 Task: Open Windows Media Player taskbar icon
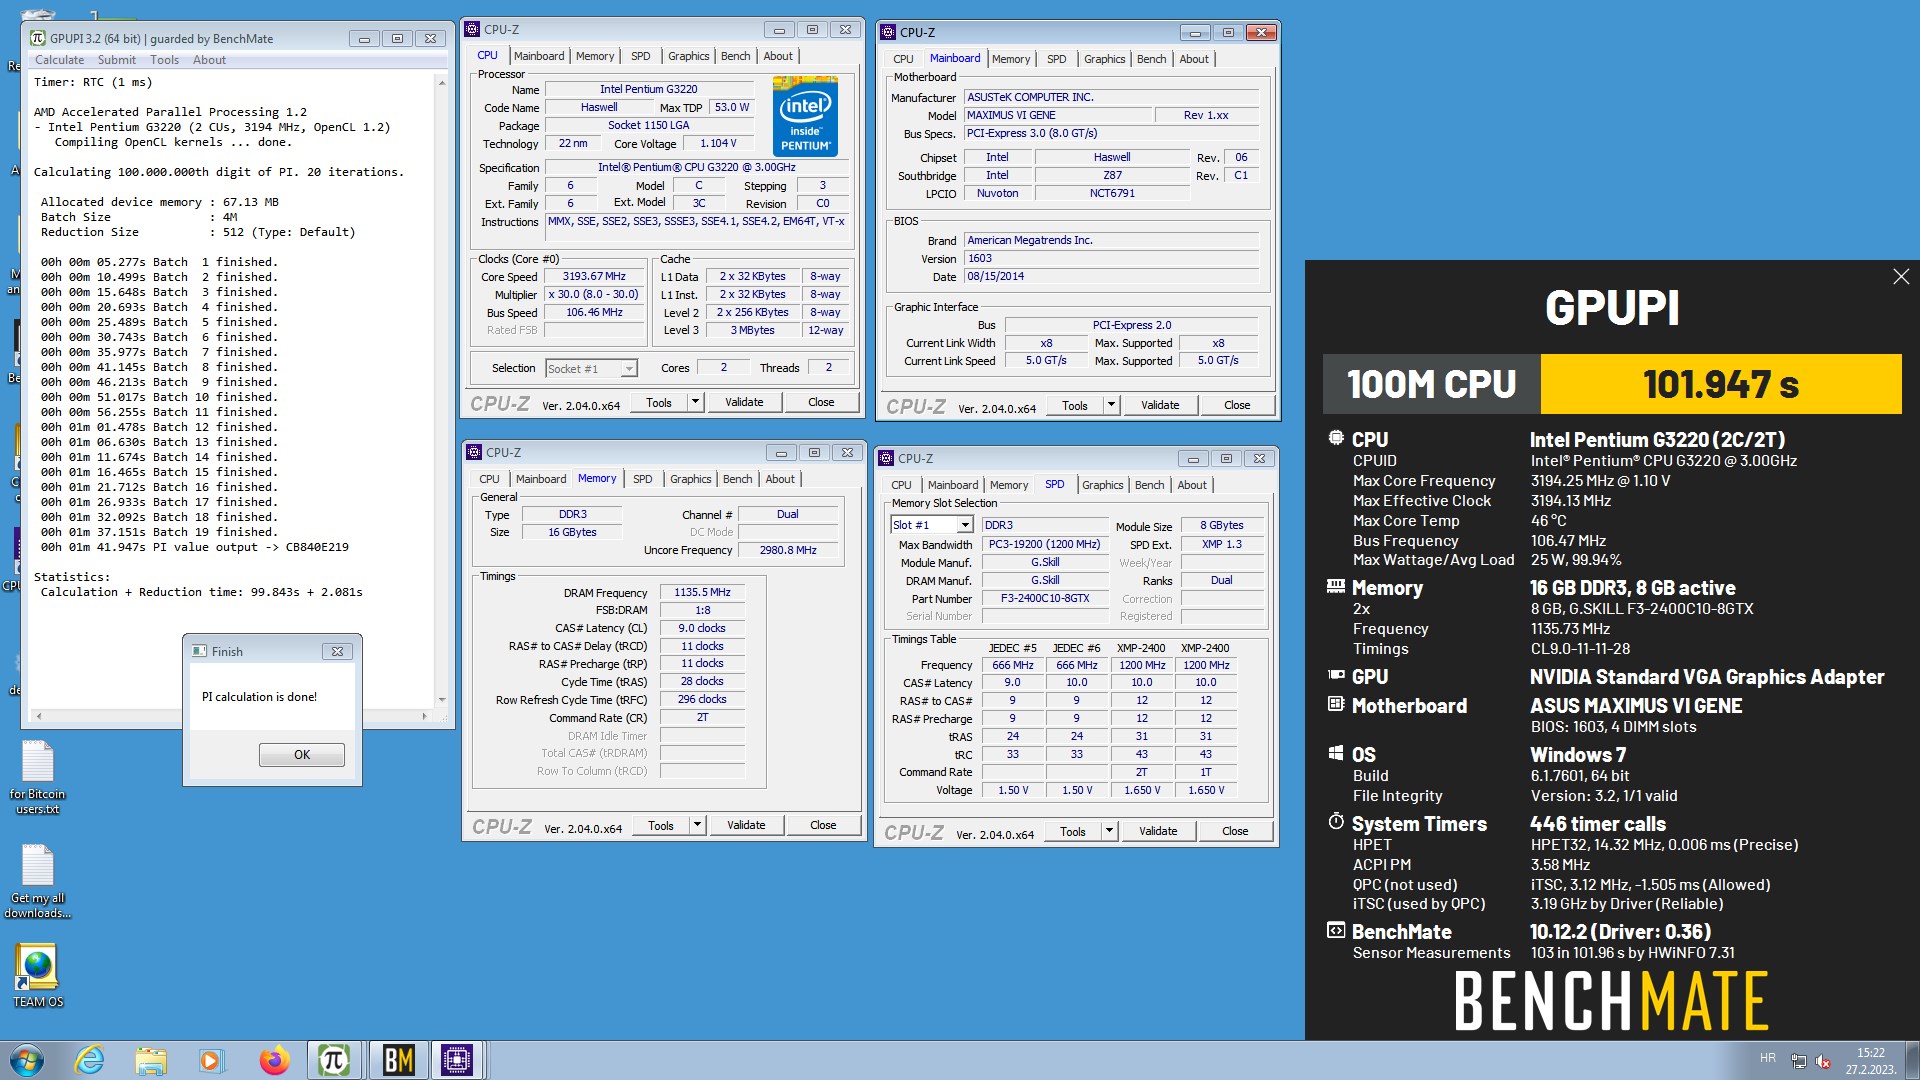click(x=211, y=1060)
